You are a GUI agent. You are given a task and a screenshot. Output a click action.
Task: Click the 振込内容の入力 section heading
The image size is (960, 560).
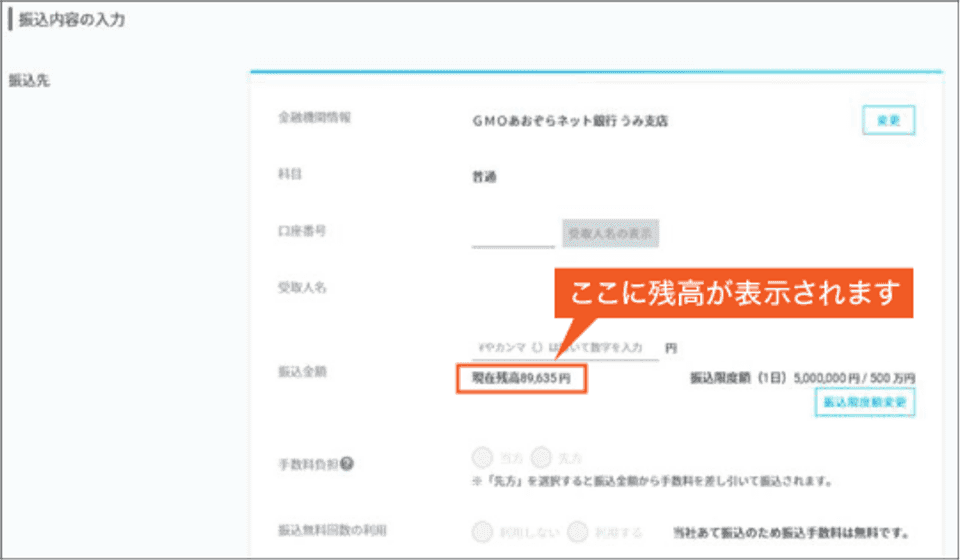(x=72, y=20)
